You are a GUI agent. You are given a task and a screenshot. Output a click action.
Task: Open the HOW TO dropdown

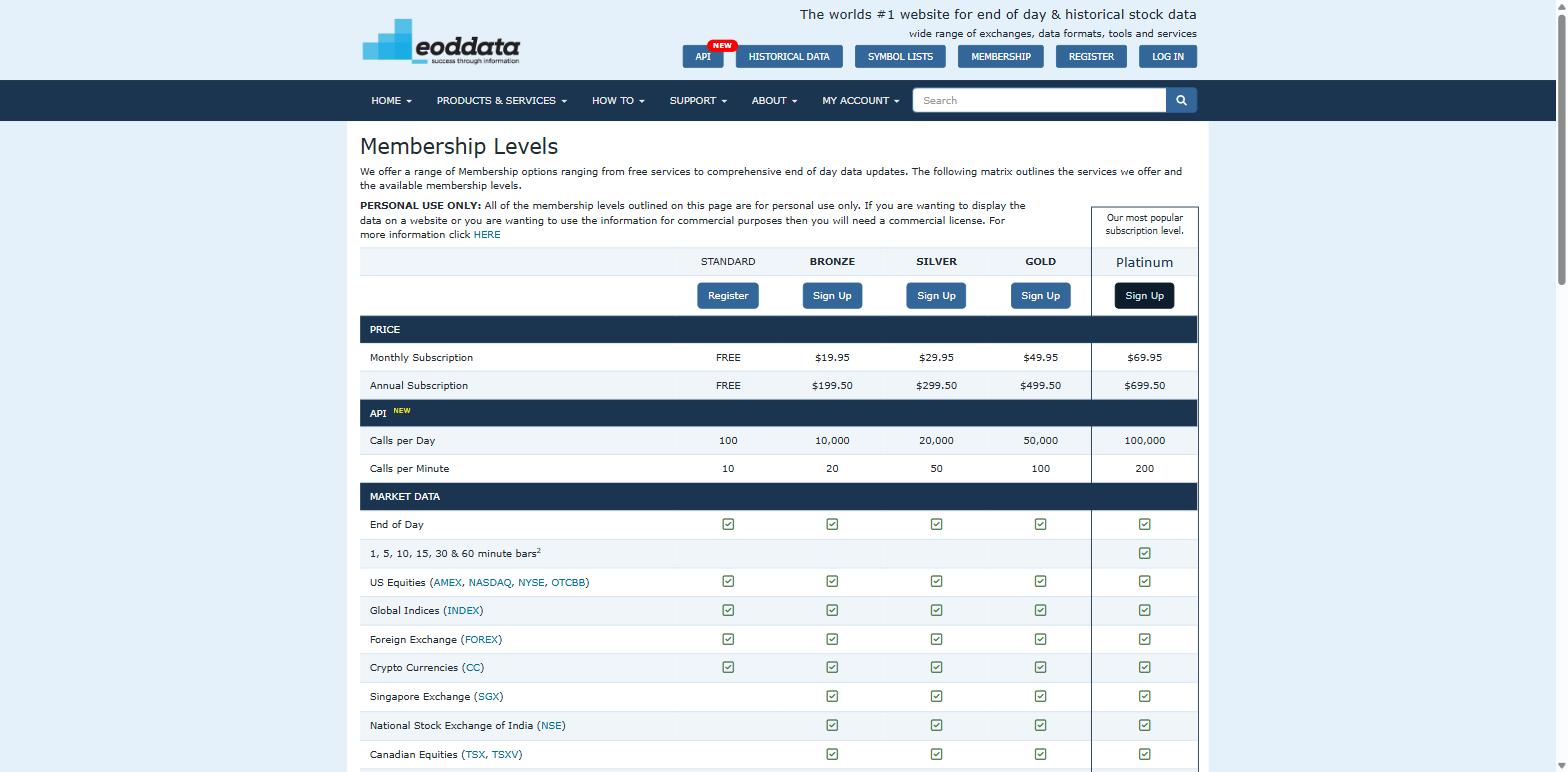(618, 100)
